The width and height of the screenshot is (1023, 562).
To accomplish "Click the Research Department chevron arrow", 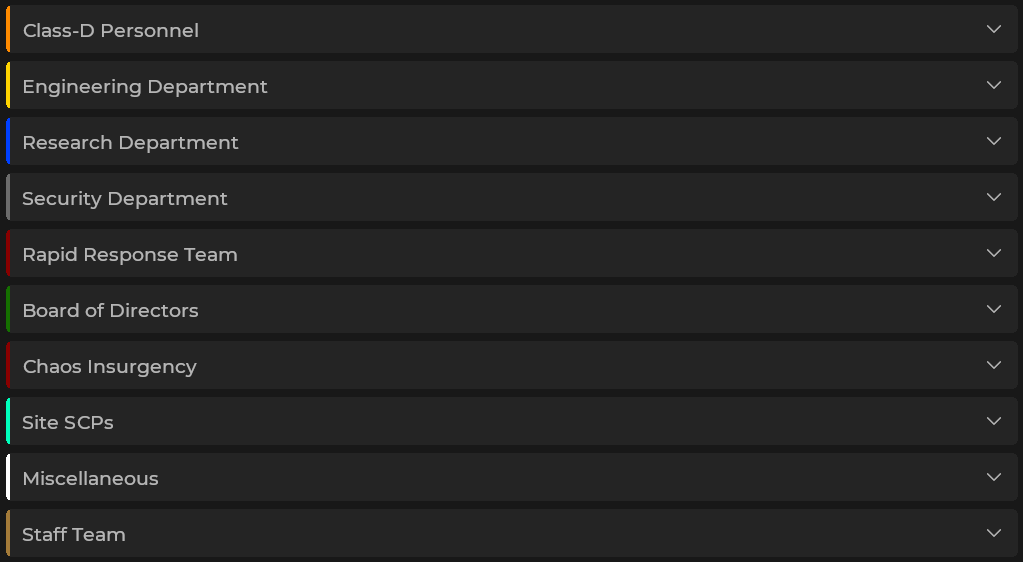I will [x=993, y=142].
